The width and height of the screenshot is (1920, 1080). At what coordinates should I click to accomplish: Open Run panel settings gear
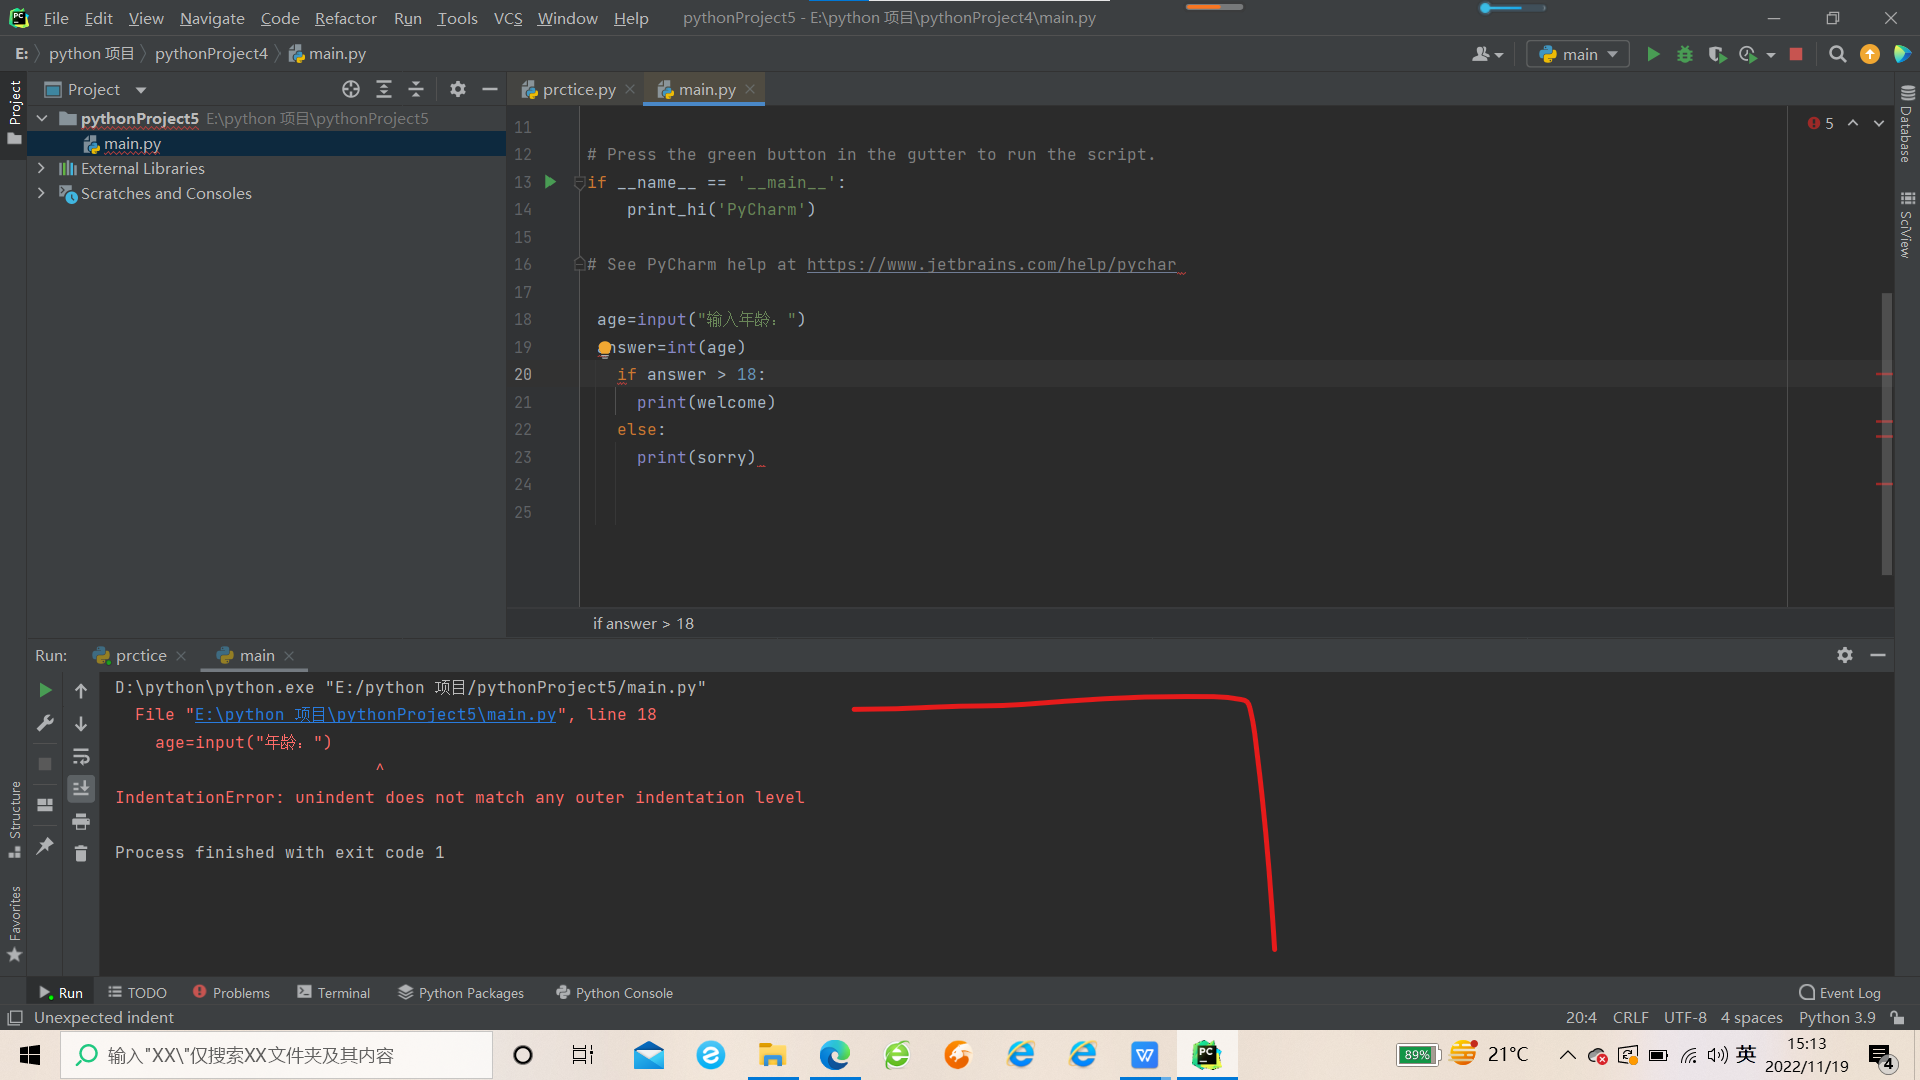1845,655
